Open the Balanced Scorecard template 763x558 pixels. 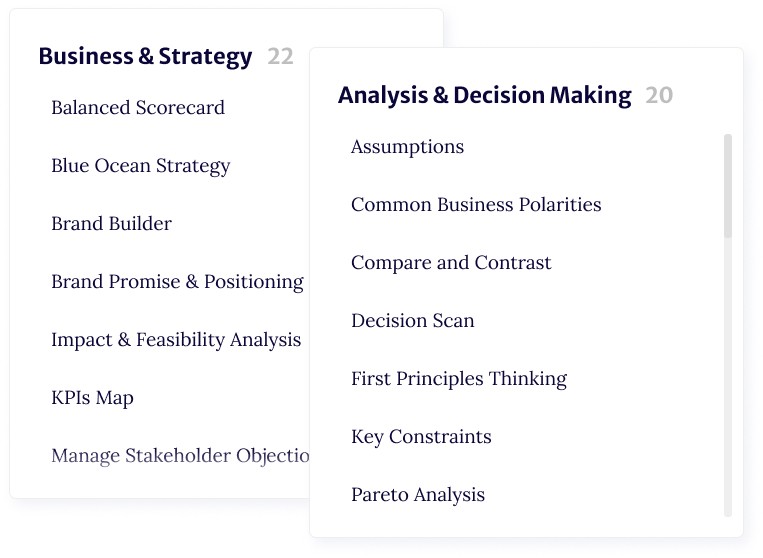pos(138,108)
